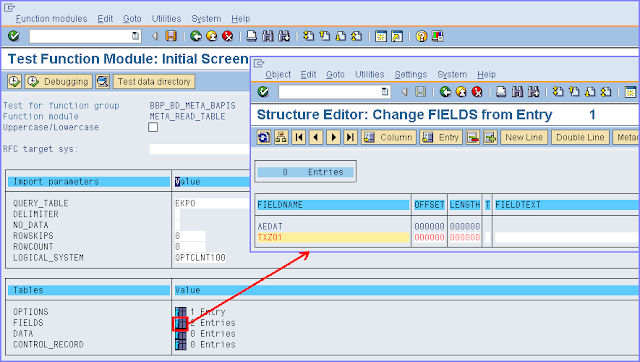Click insert line icon in Structure Editor
The height and width of the screenshot is (362, 640).
(x=490, y=138)
